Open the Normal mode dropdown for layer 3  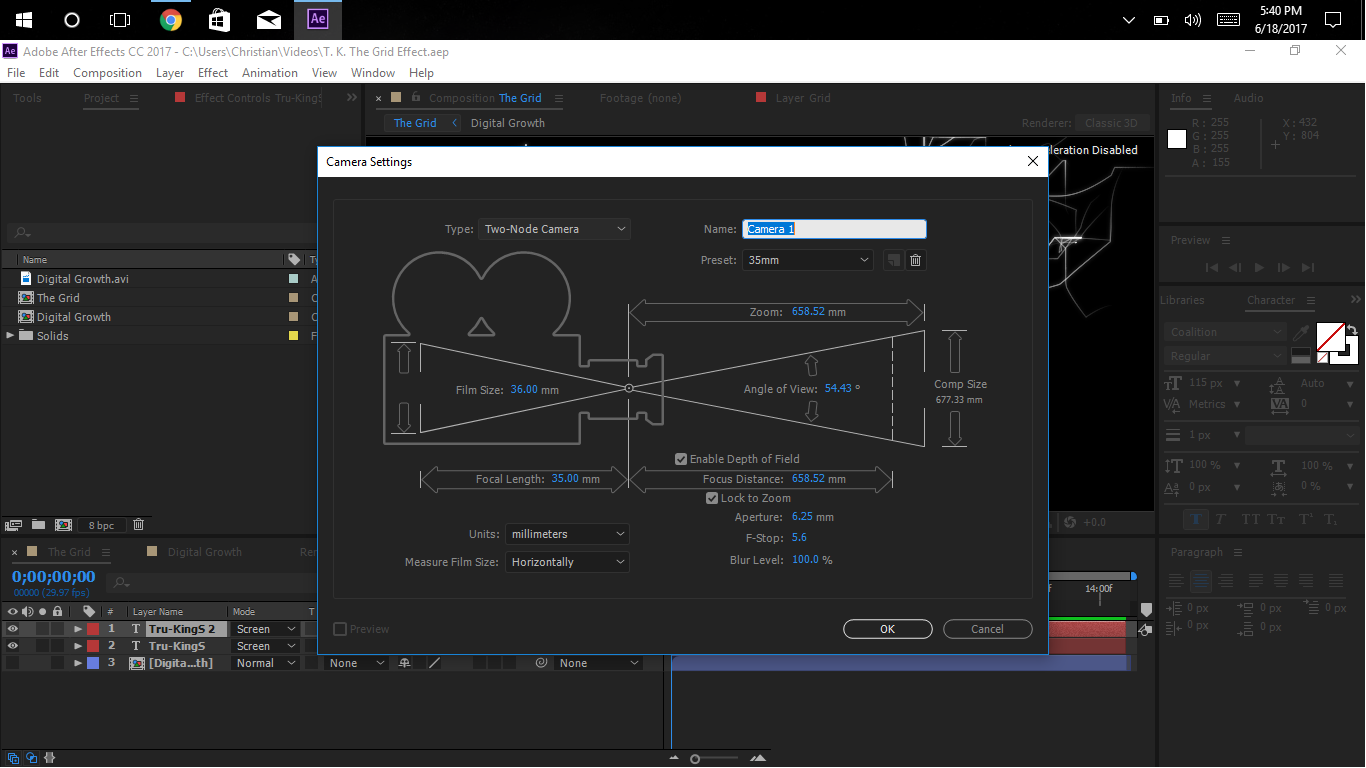[265, 663]
